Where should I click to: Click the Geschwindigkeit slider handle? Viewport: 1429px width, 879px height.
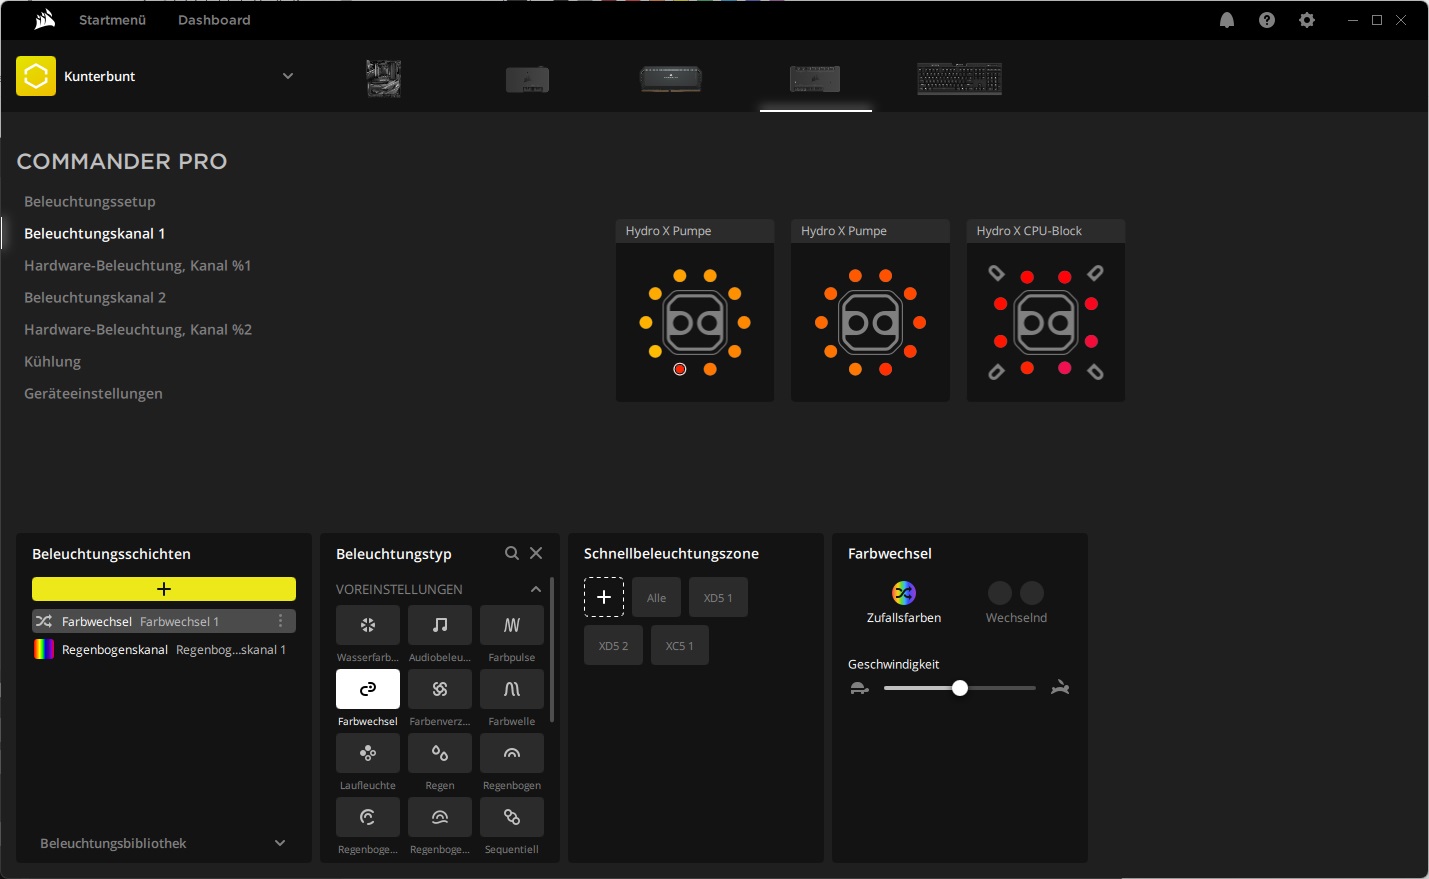pos(960,688)
